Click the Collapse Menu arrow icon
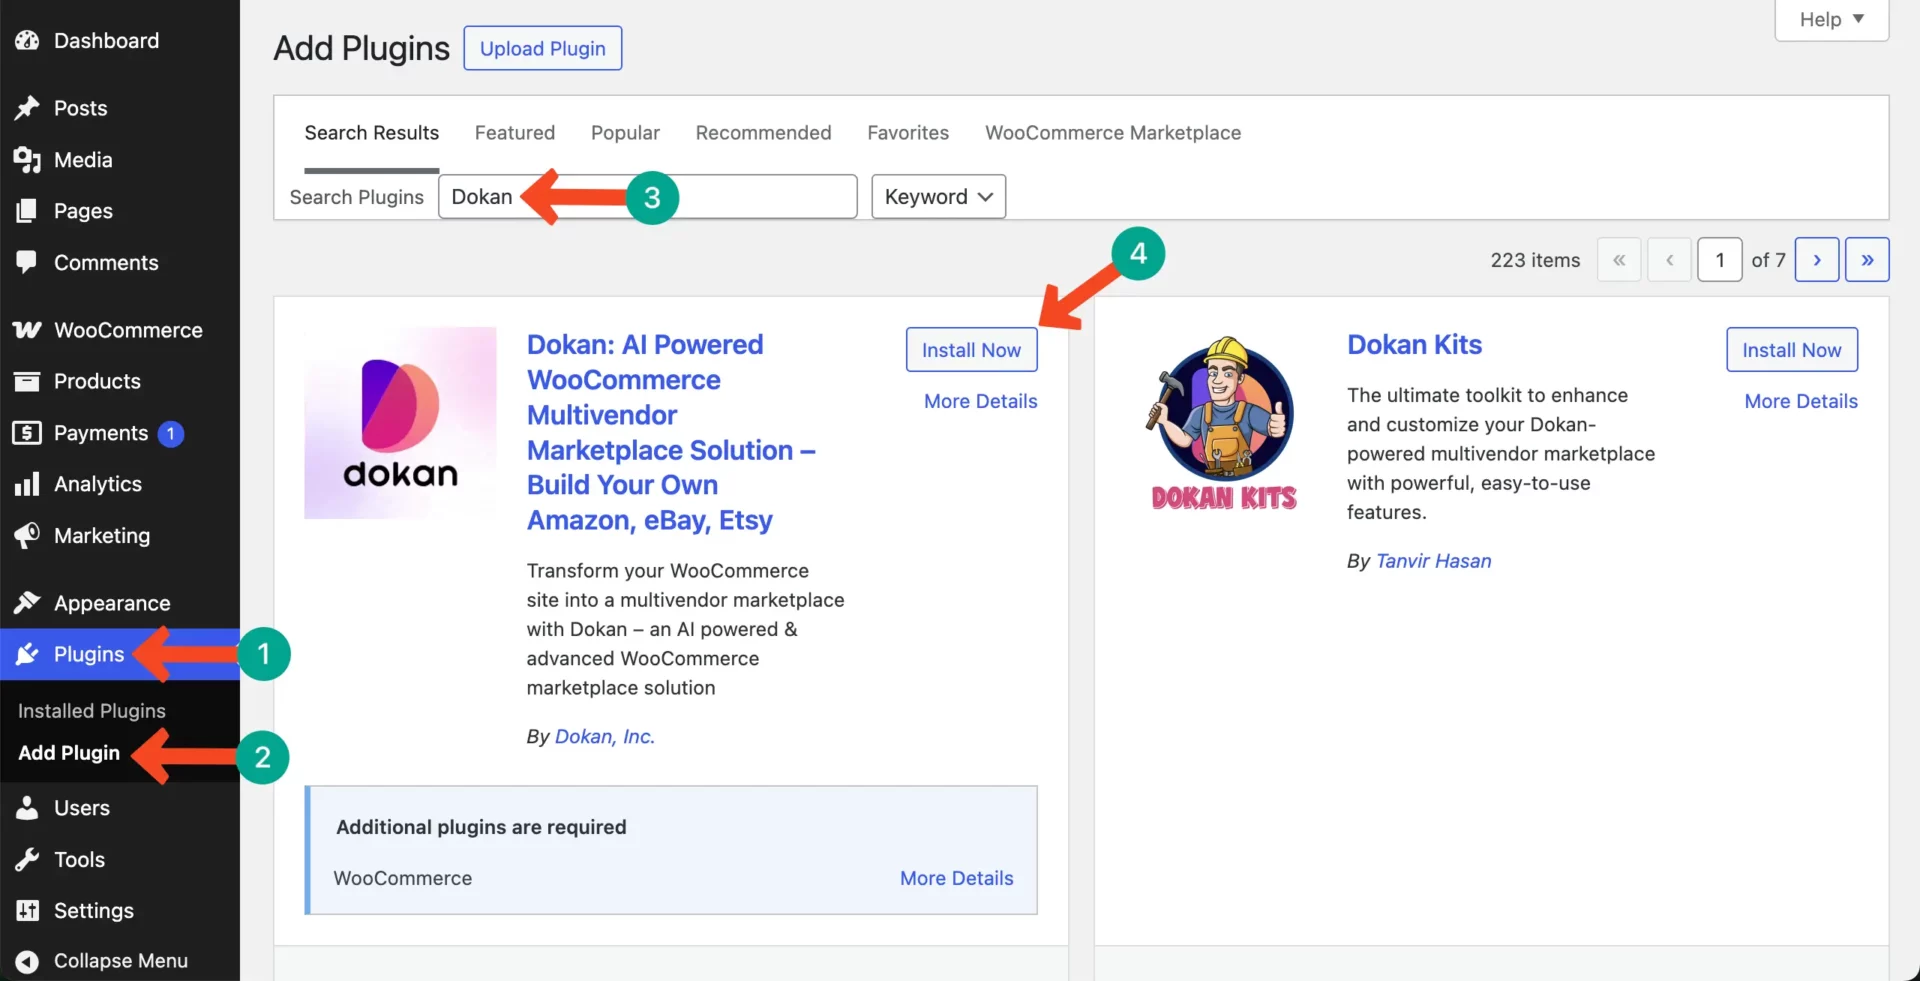This screenshot has width=1920, height=981. (27, 961)
